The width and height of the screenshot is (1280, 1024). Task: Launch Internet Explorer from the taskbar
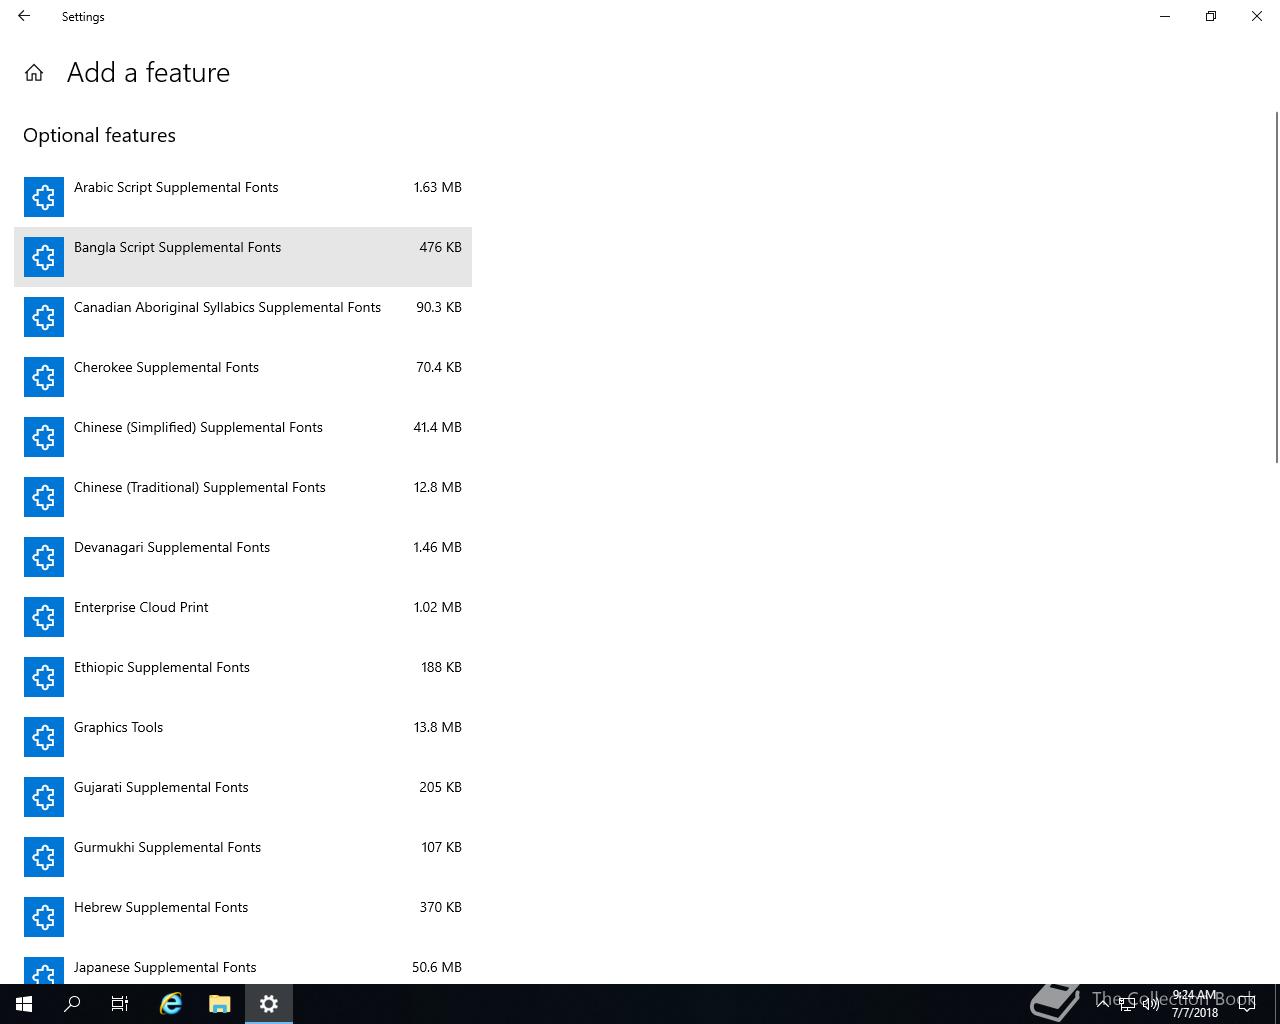click(x=171, y=1004)
